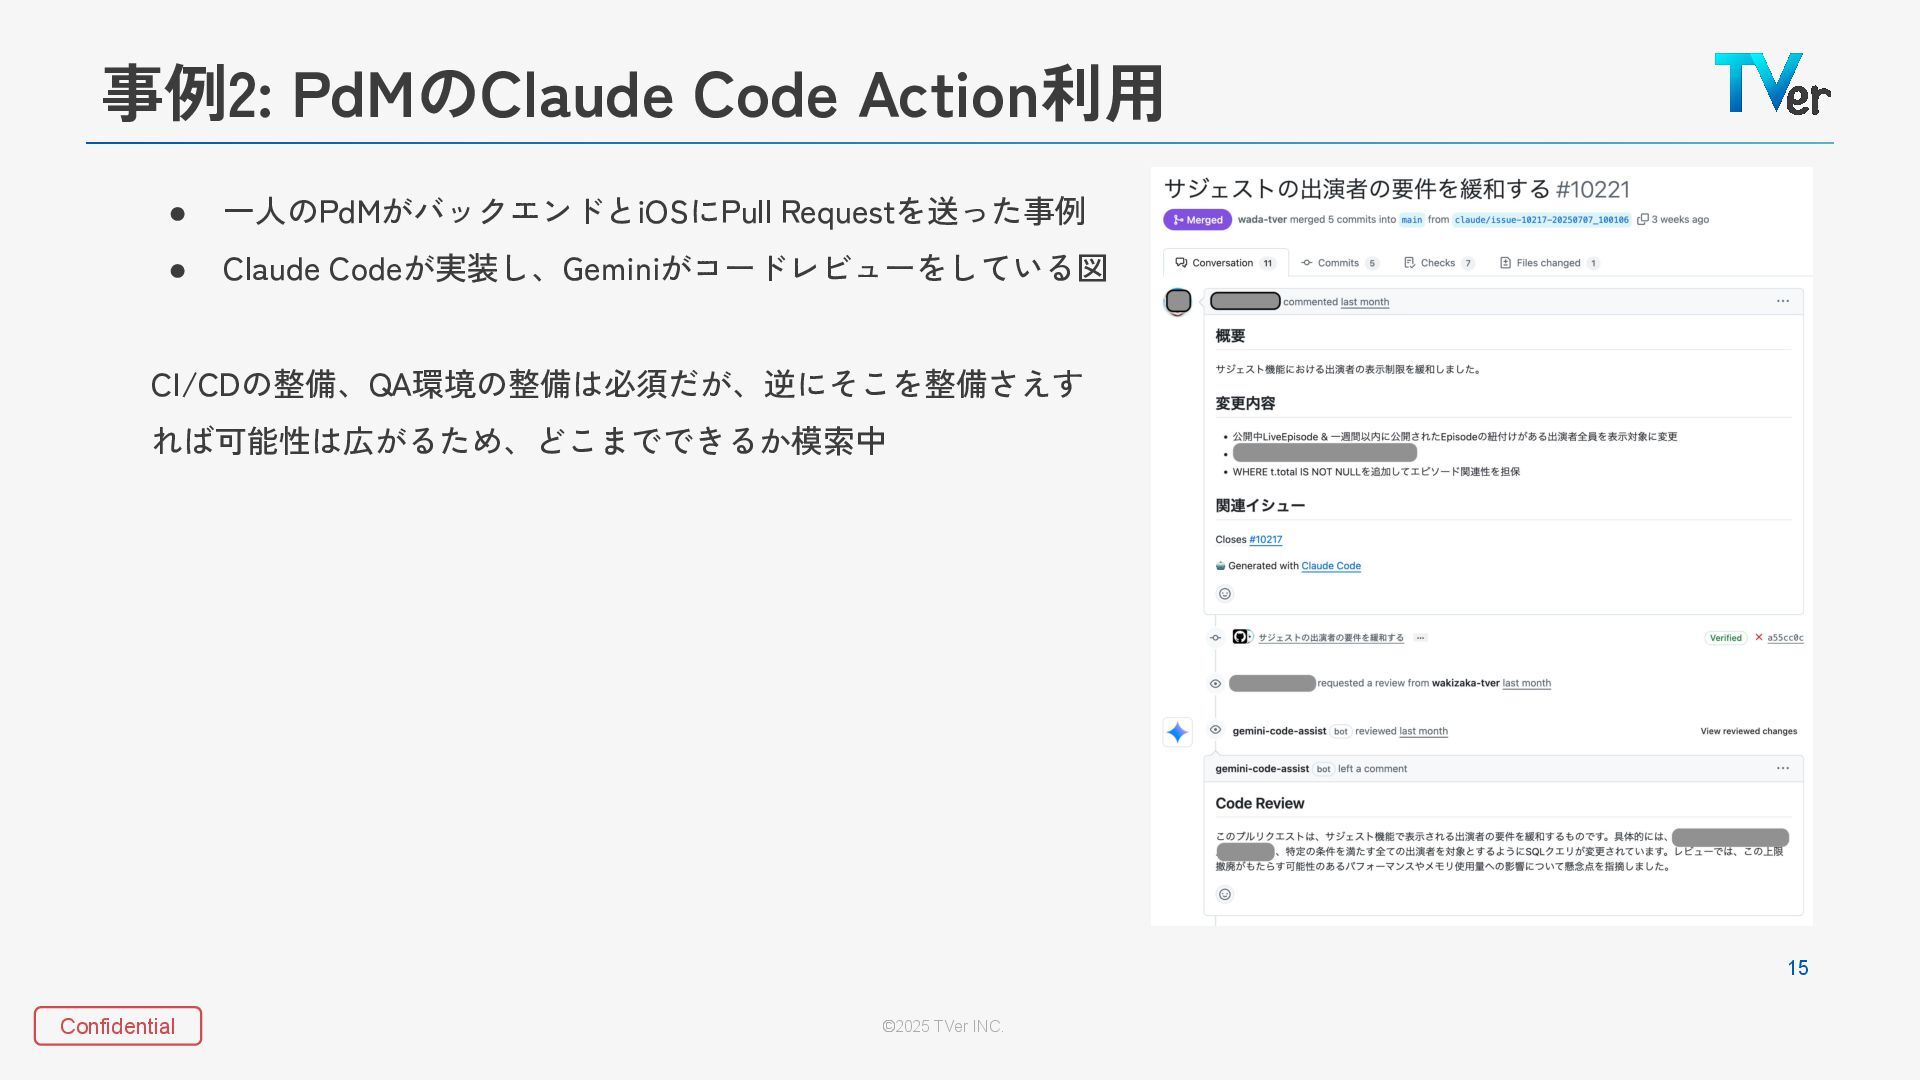The image size is (1920, 1080).
Task: Click the 関連イシュー heading
Action: [1260, 506]
